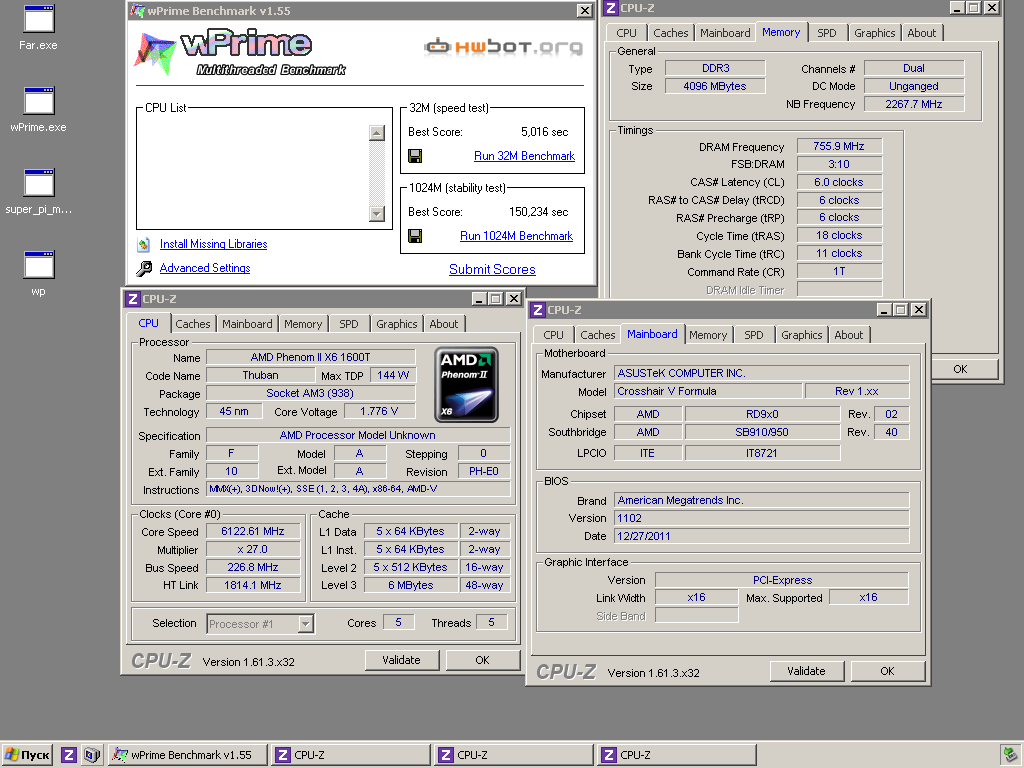Open Far.exe desktop icon

coord(38,27)
